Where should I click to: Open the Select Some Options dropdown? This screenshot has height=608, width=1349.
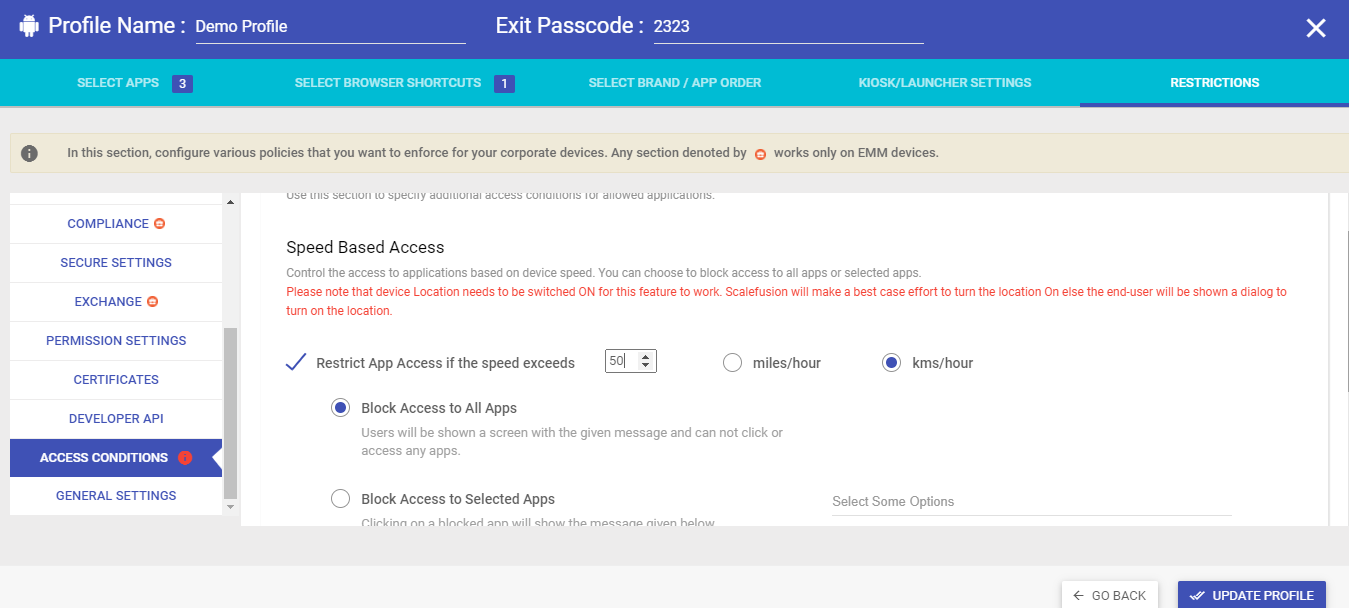pos(1031,502)
